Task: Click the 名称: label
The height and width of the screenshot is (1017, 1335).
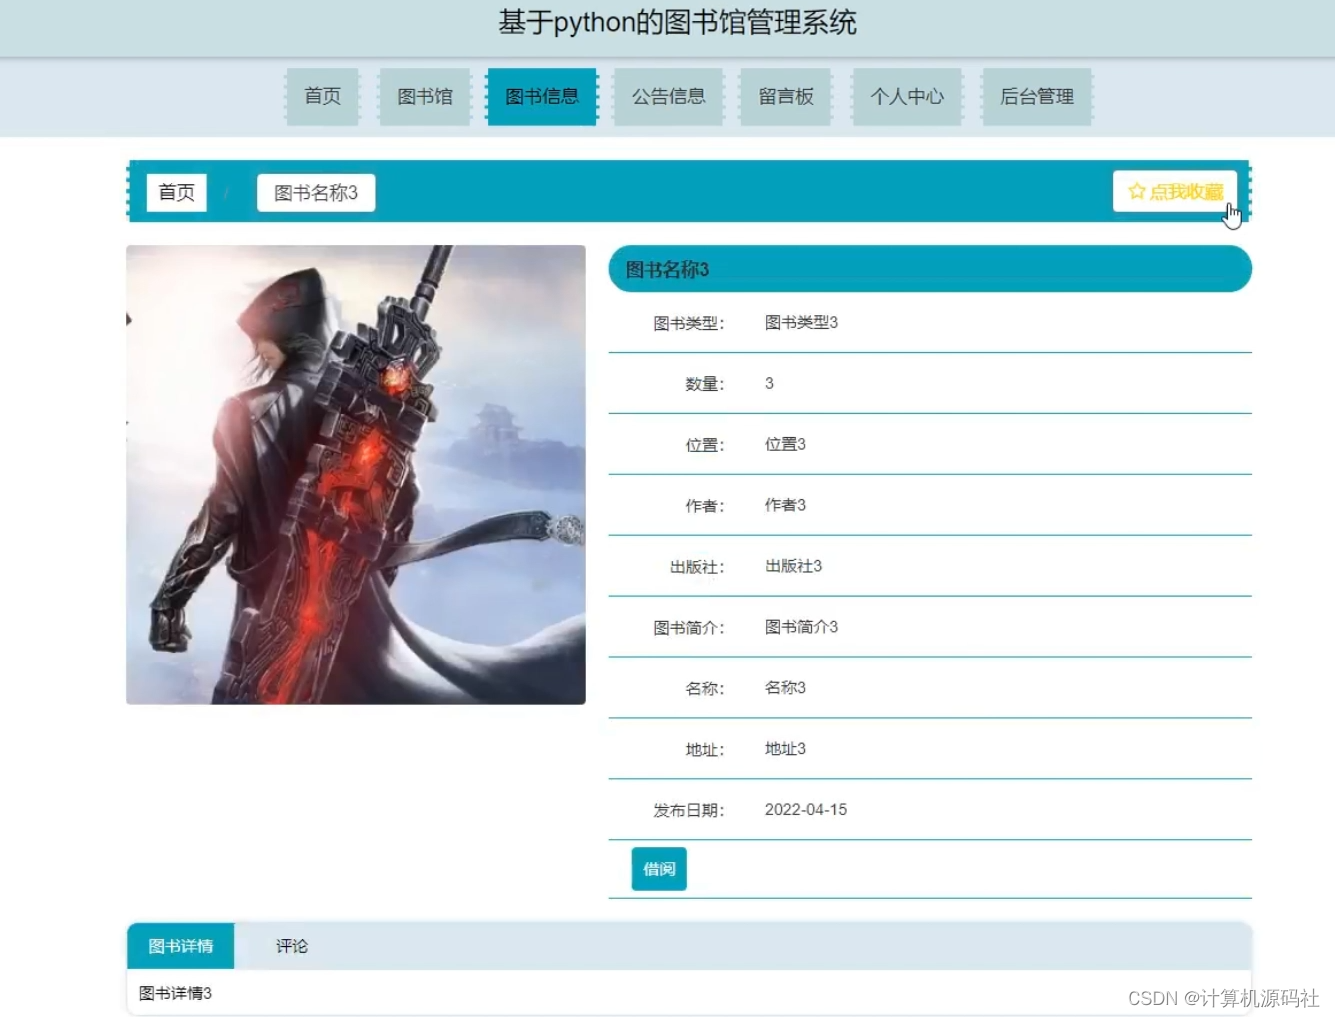Action: 705,689
